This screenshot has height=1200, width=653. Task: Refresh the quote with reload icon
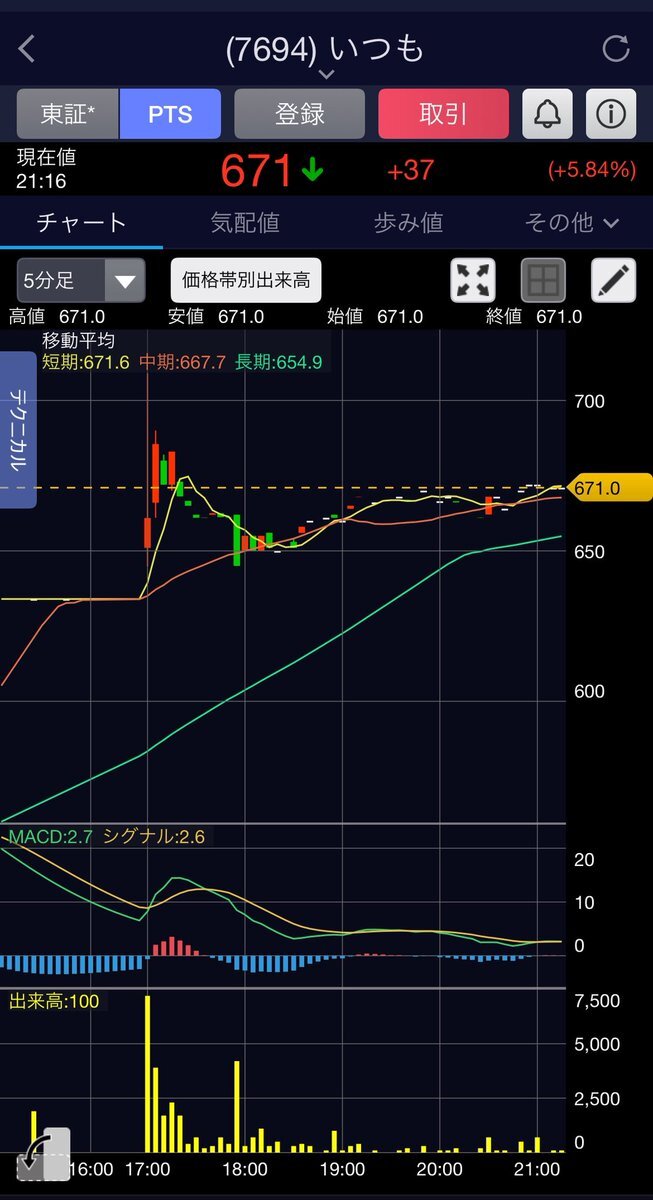616,48
